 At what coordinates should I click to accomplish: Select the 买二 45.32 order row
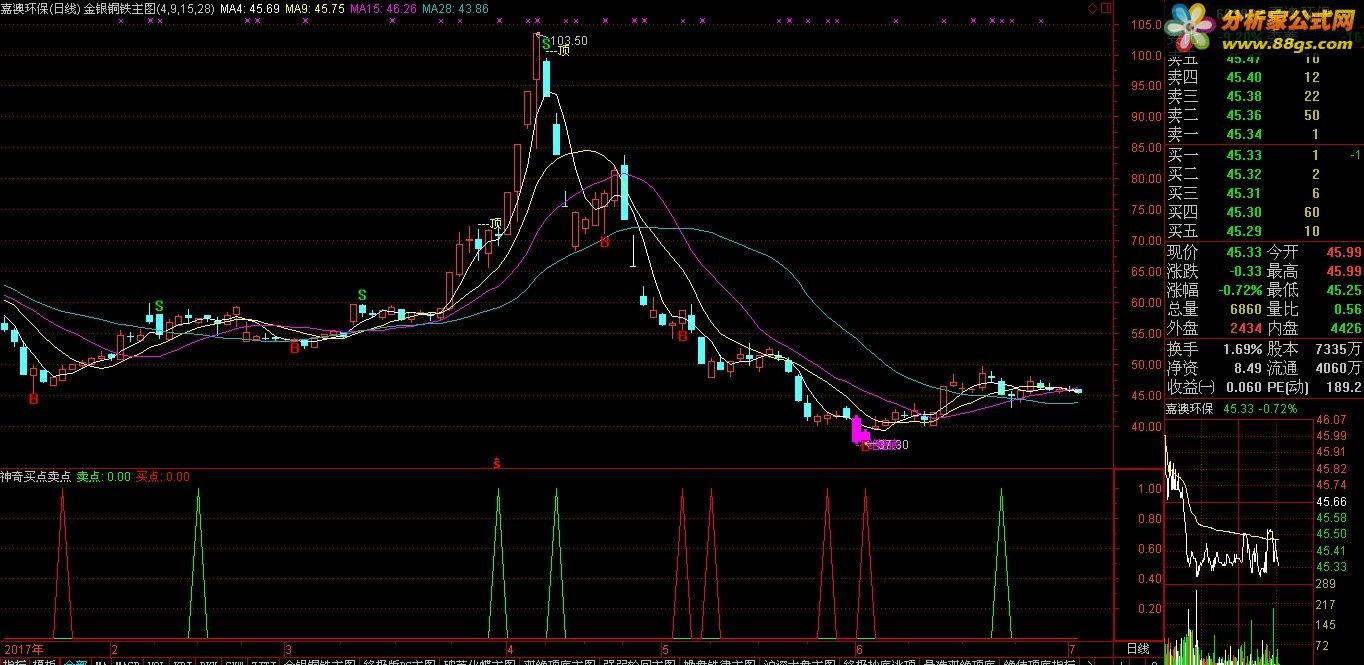click(x=1264, y=174)
